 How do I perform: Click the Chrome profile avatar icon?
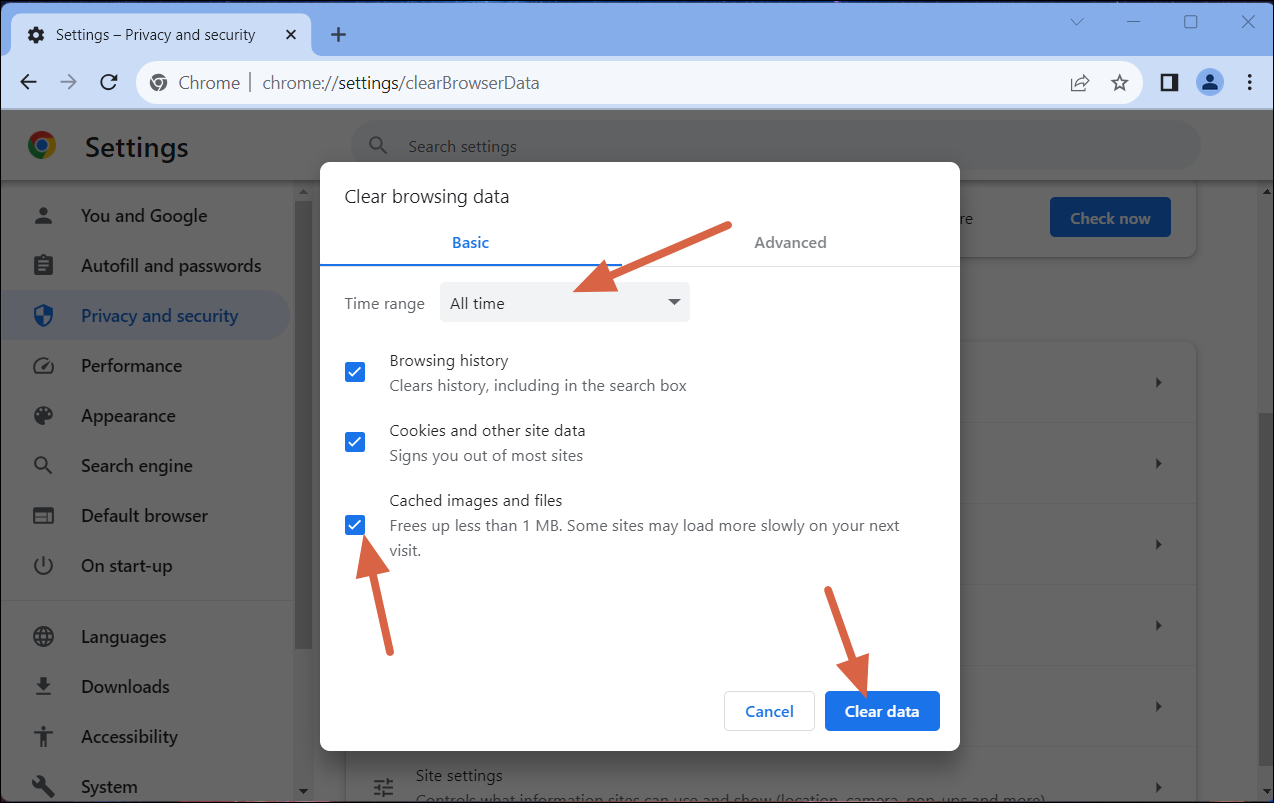(x=1209, y=83)
